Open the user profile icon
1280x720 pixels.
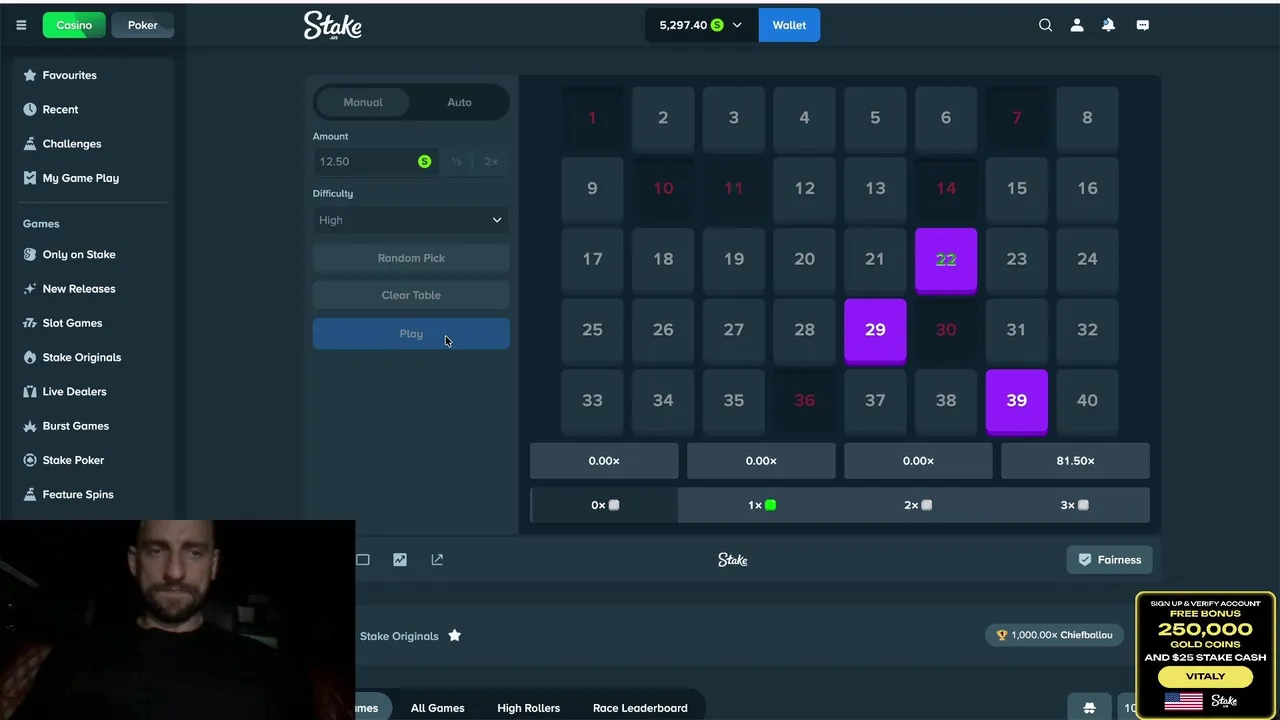(x=1077, y=25)
